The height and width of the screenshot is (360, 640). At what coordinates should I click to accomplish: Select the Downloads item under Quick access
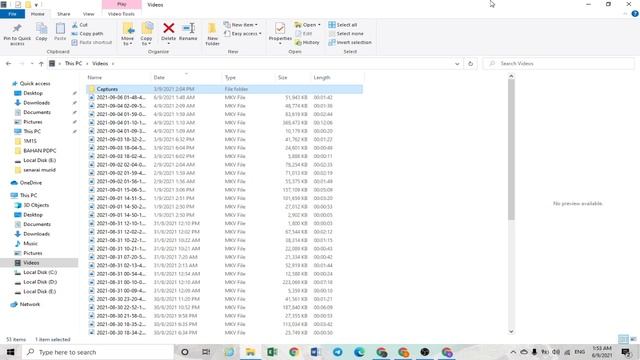coord(36,103)
